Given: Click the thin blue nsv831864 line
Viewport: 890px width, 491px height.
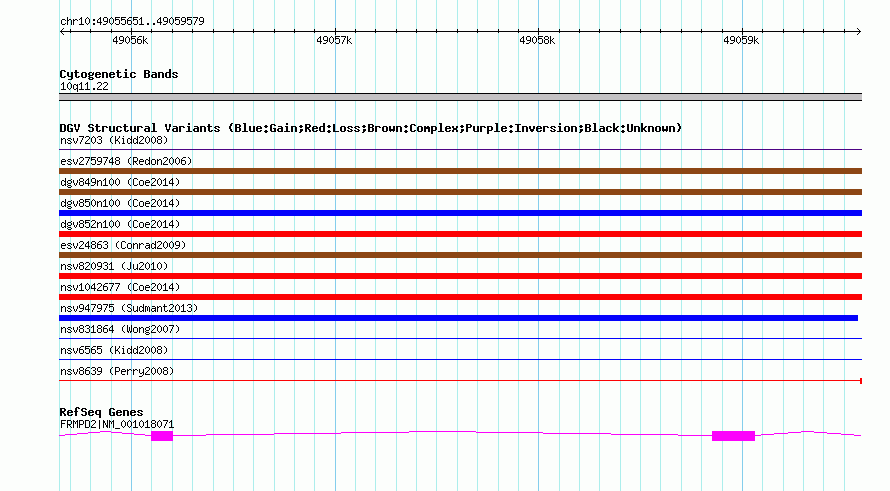Looking at the screenshot, I should pyautogui.click(x=460, y=338).
